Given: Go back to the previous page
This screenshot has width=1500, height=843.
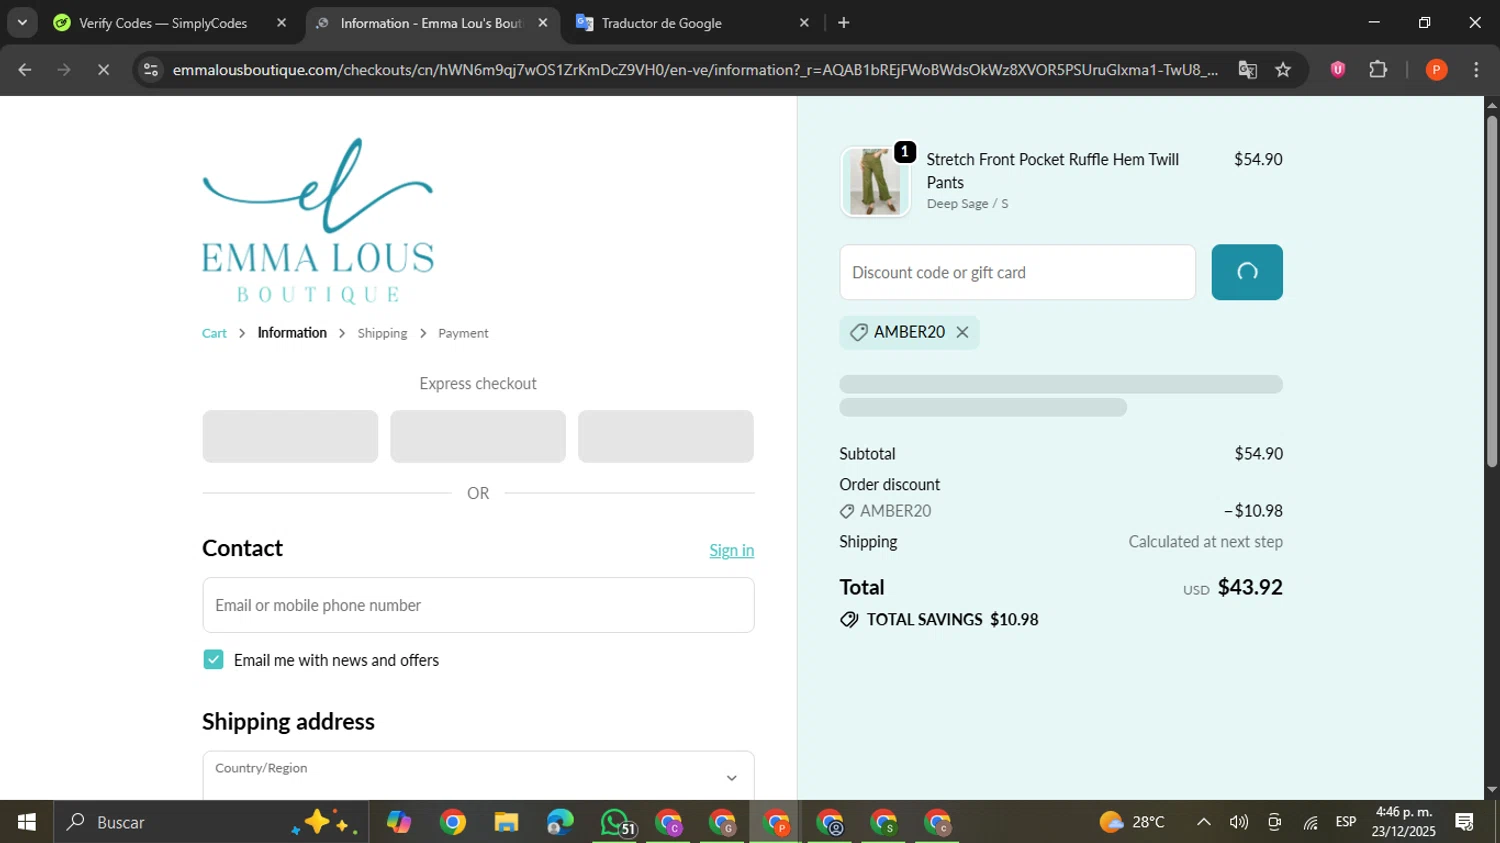Looking at the screenshot, I should point(25,70).
